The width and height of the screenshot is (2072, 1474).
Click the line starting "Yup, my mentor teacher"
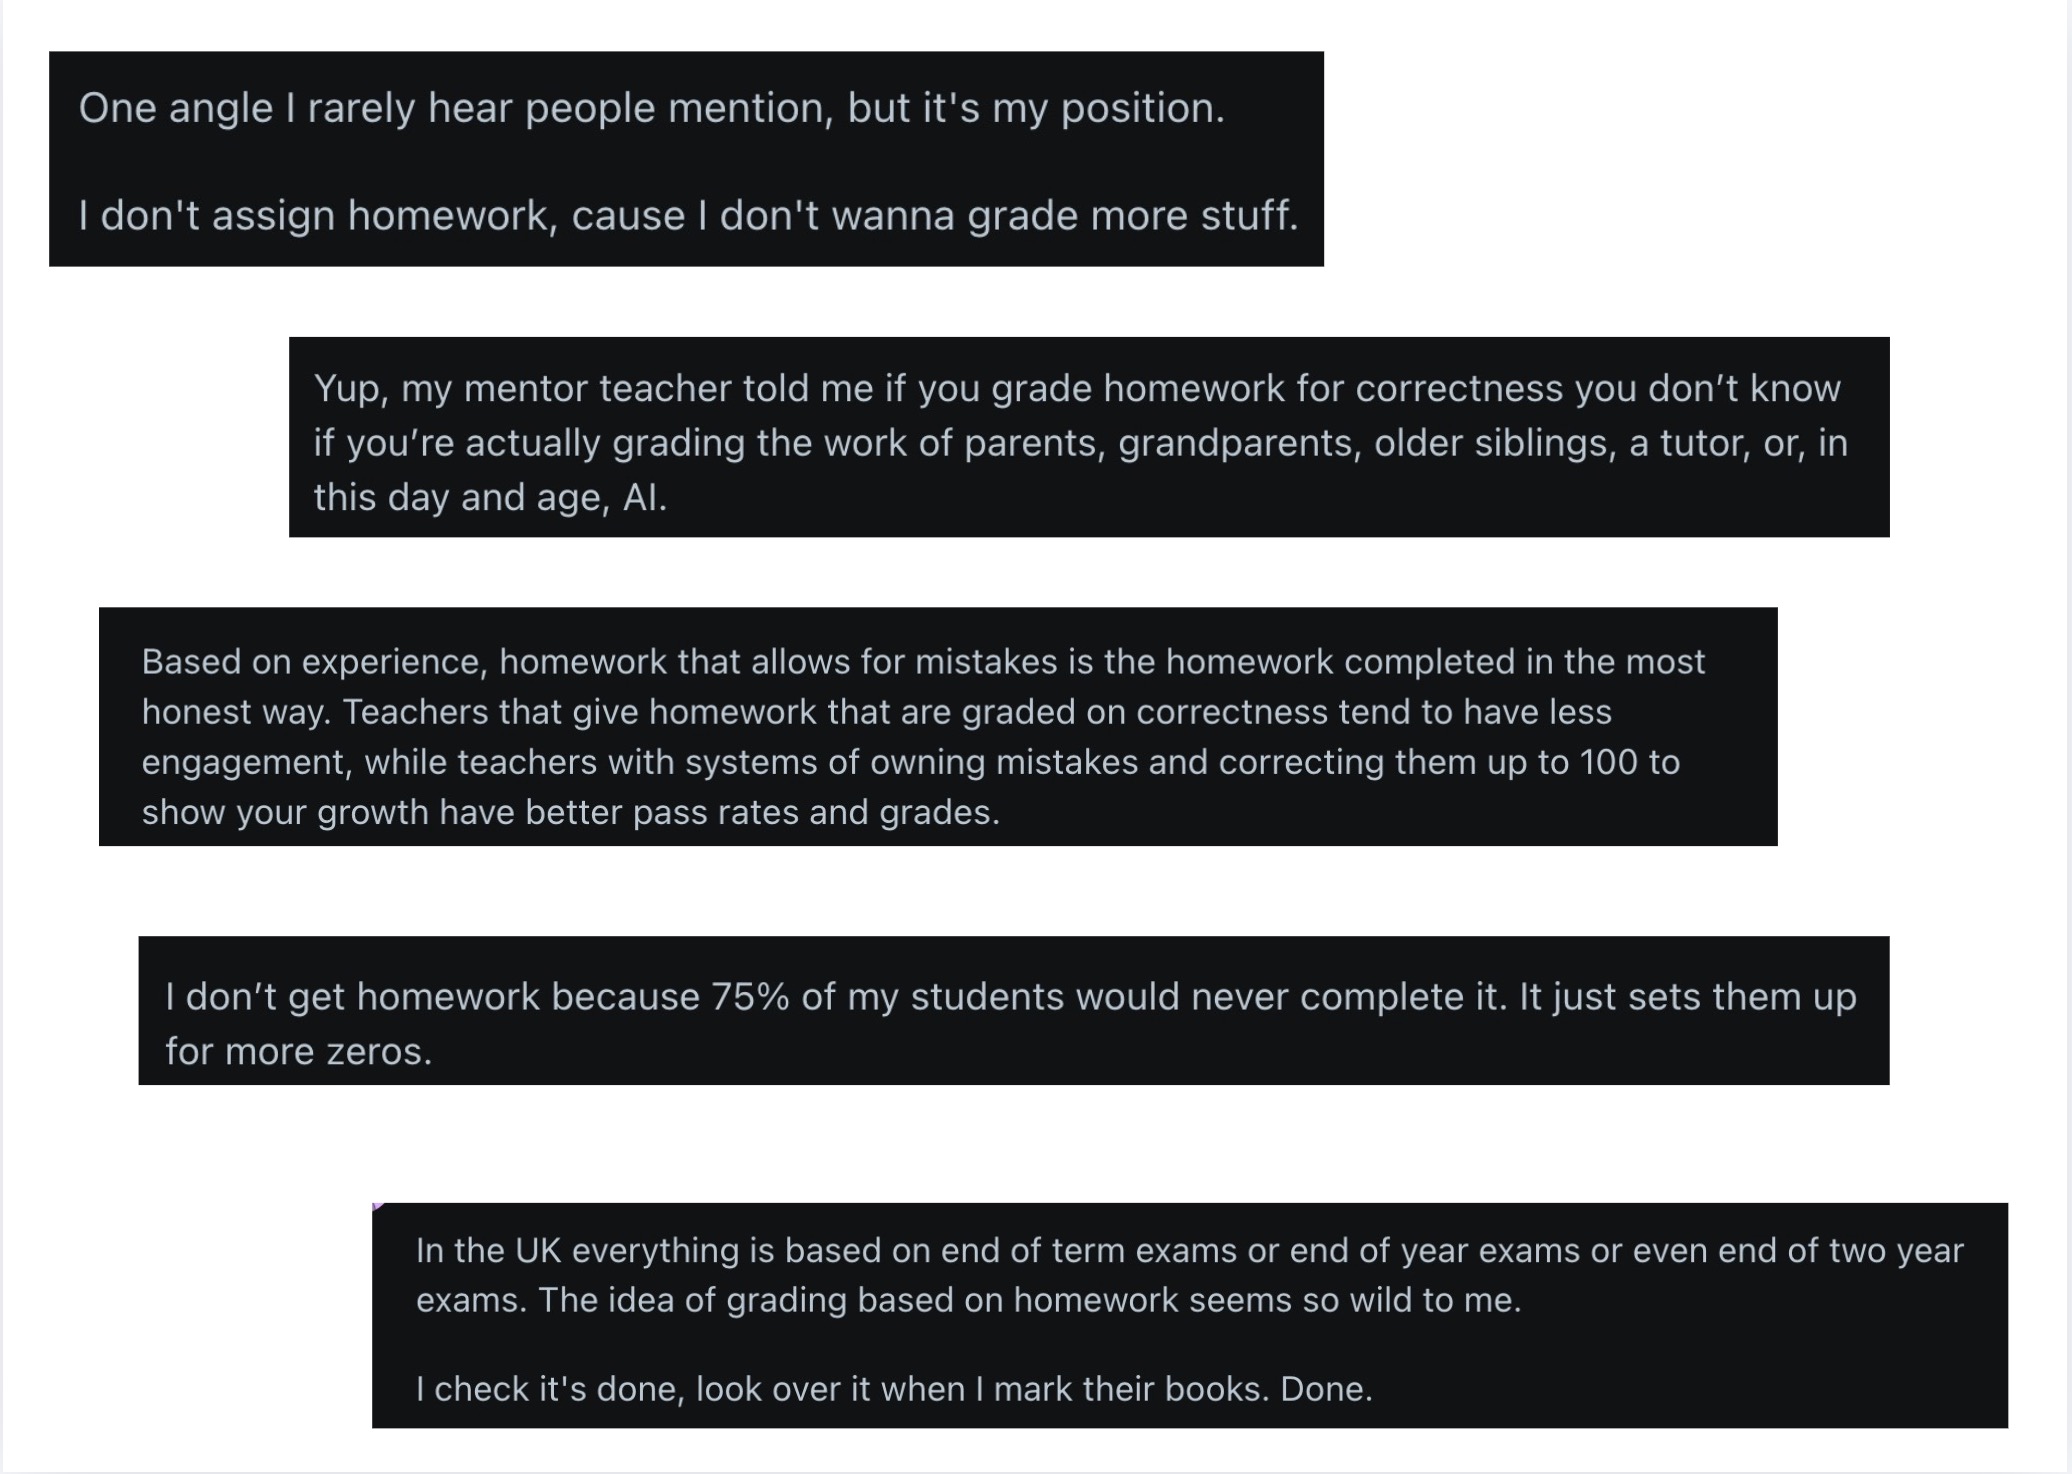(x=1076, y=388)
